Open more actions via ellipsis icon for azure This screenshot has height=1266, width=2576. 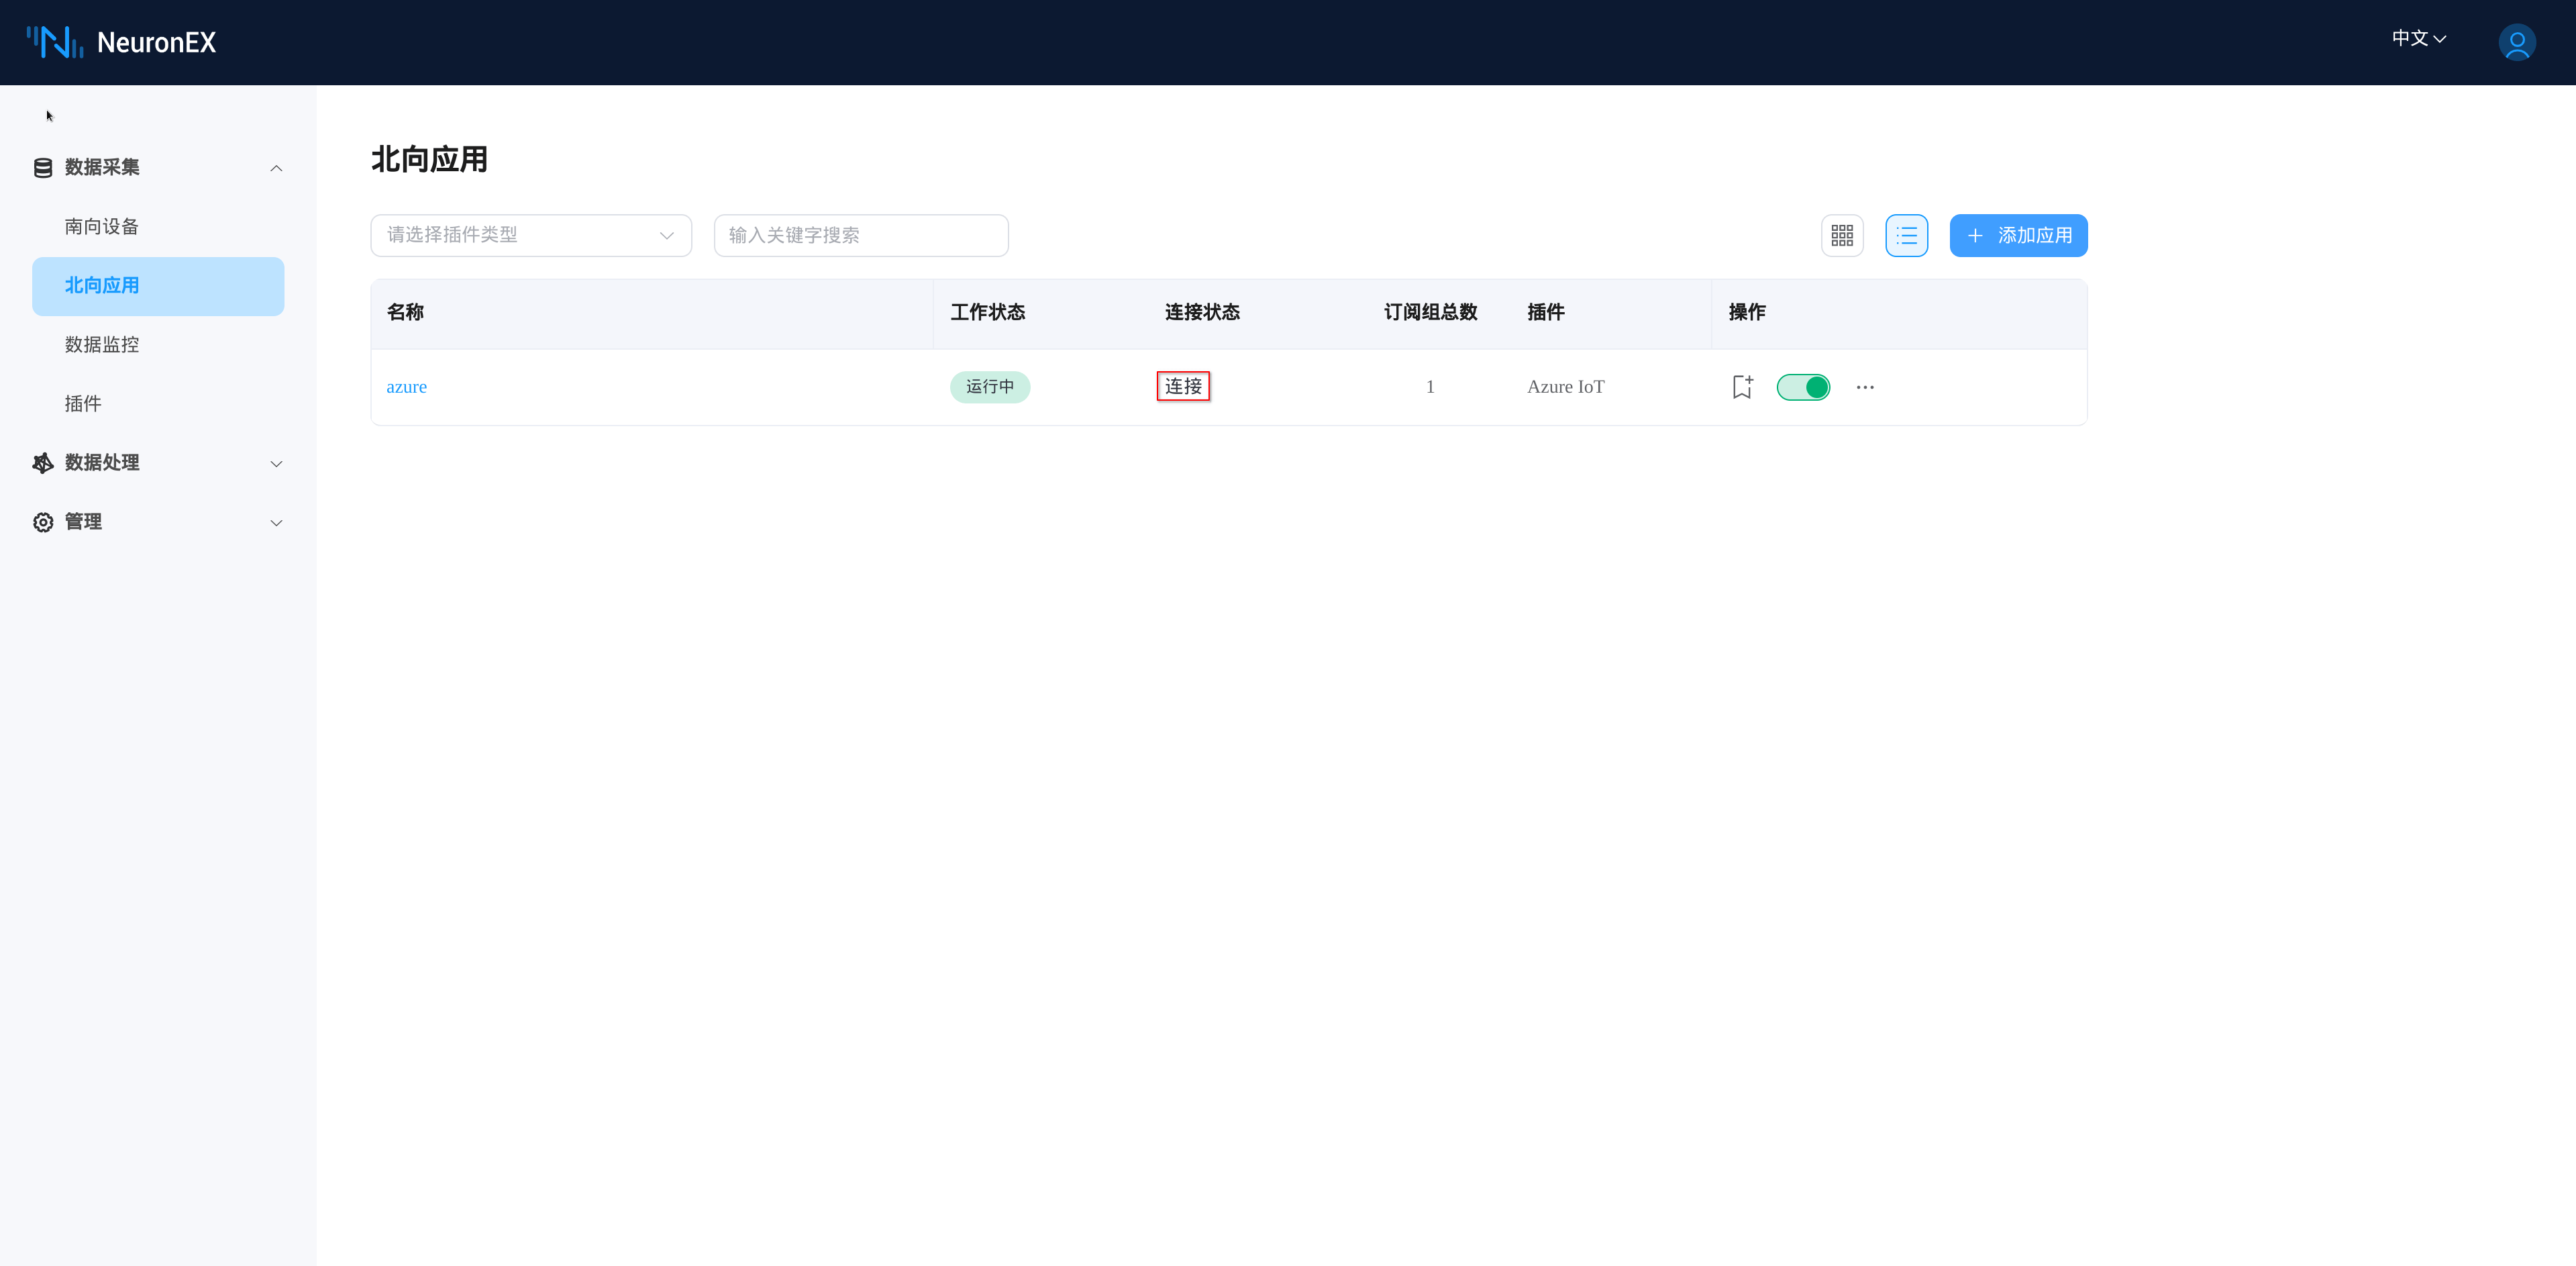1865,387
